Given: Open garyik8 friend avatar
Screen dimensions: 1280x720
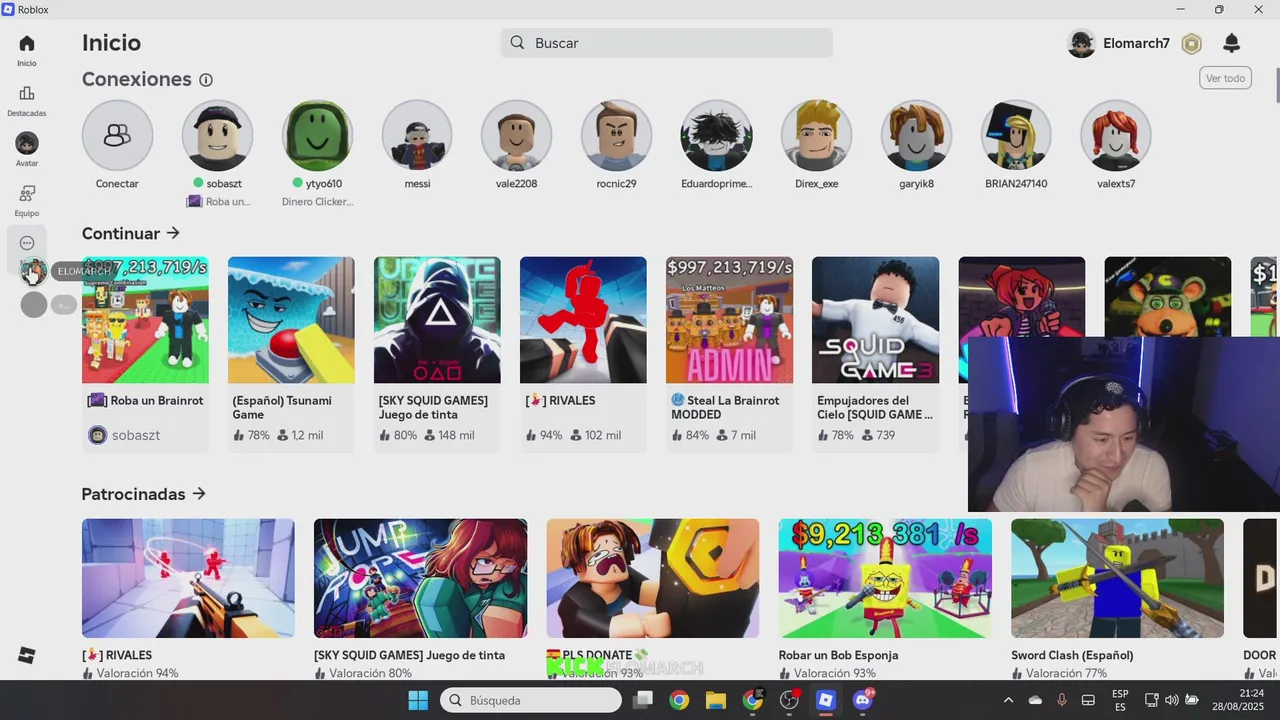Looking at the screenshot, I should pos(916,135).
